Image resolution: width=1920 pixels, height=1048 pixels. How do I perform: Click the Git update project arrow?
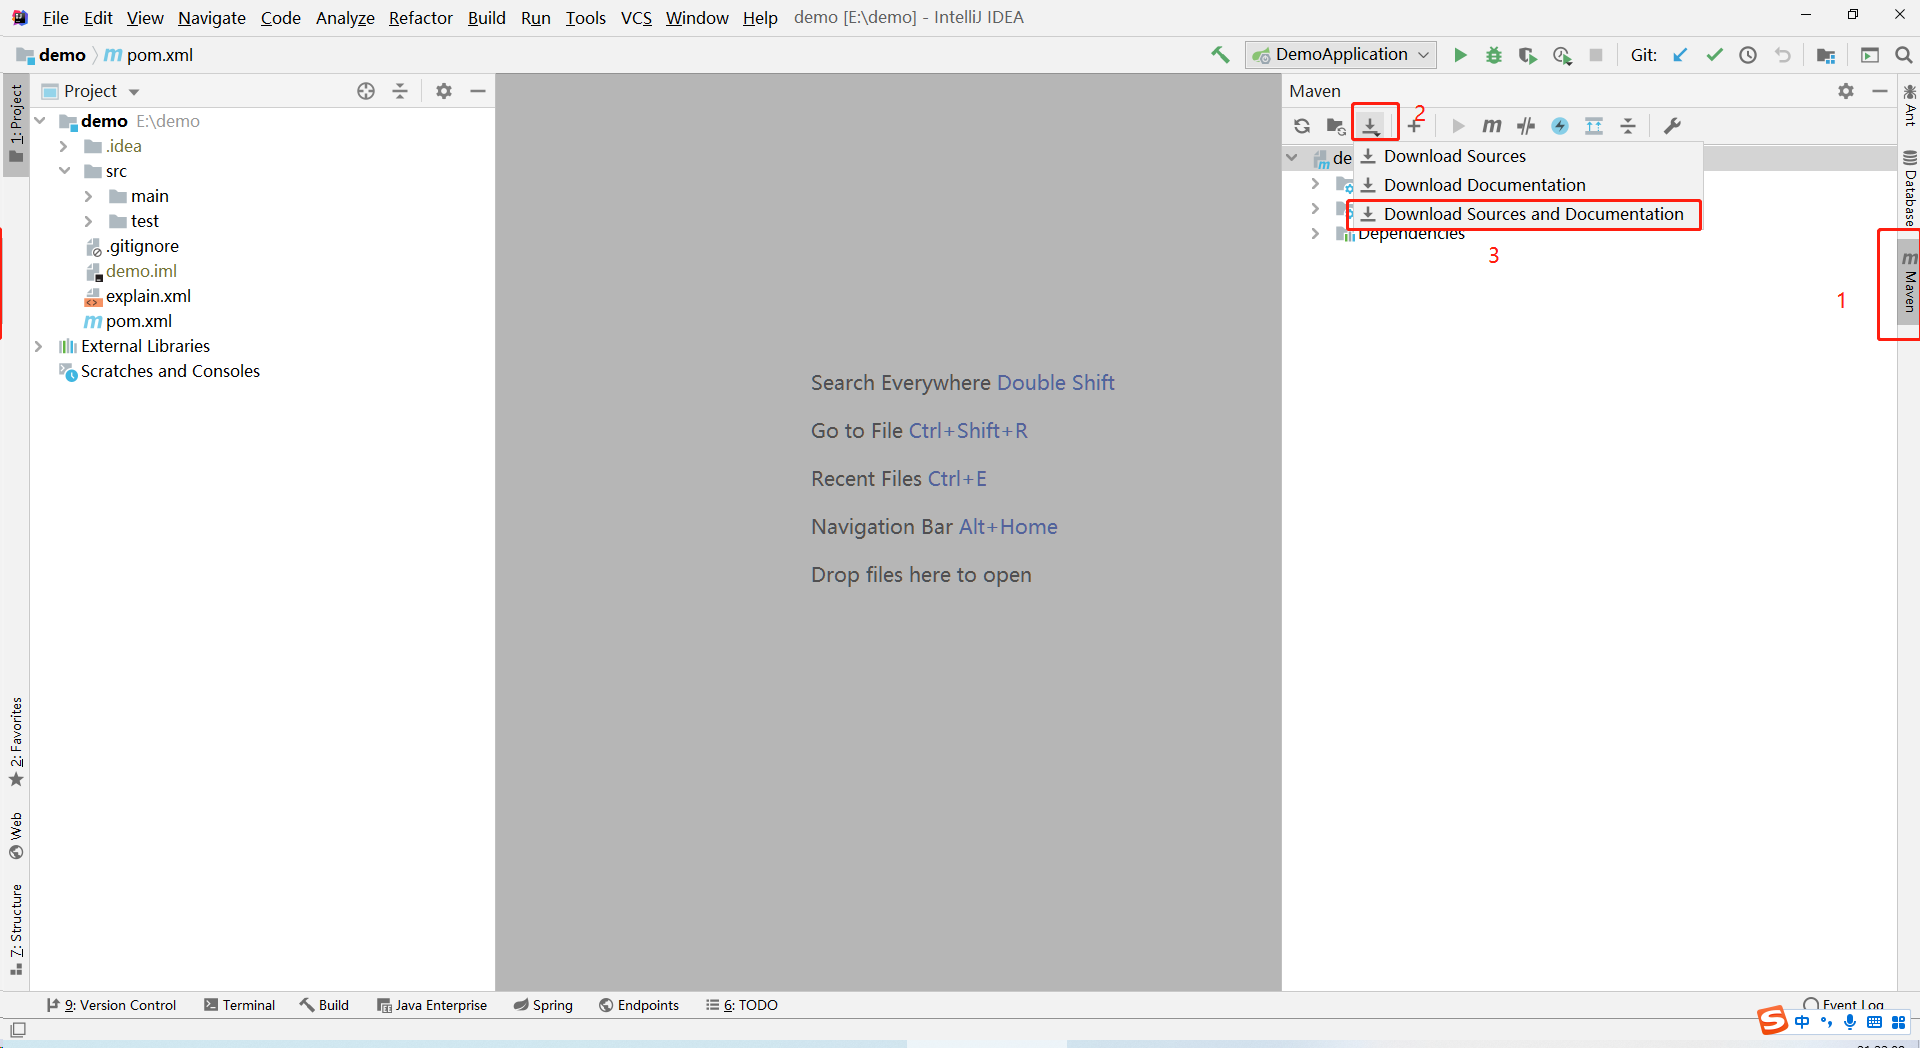point(1680,55)
